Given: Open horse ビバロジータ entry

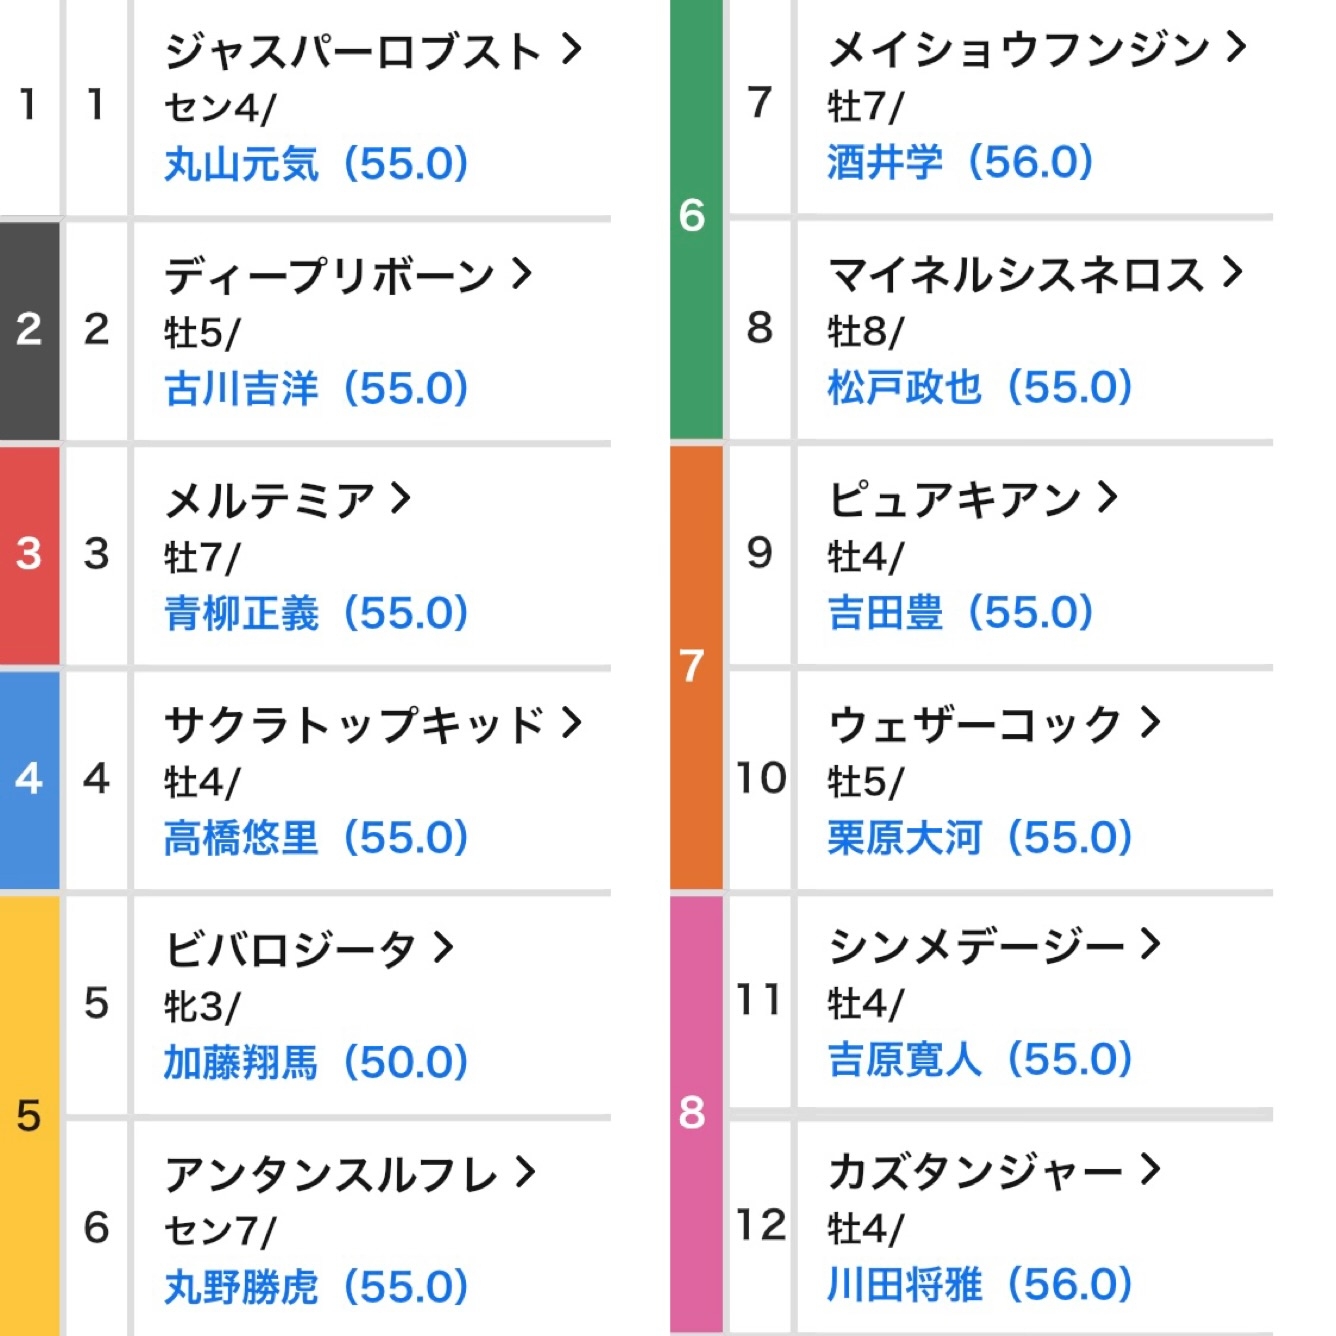Looking at the screenshot, I should point(290,949).
